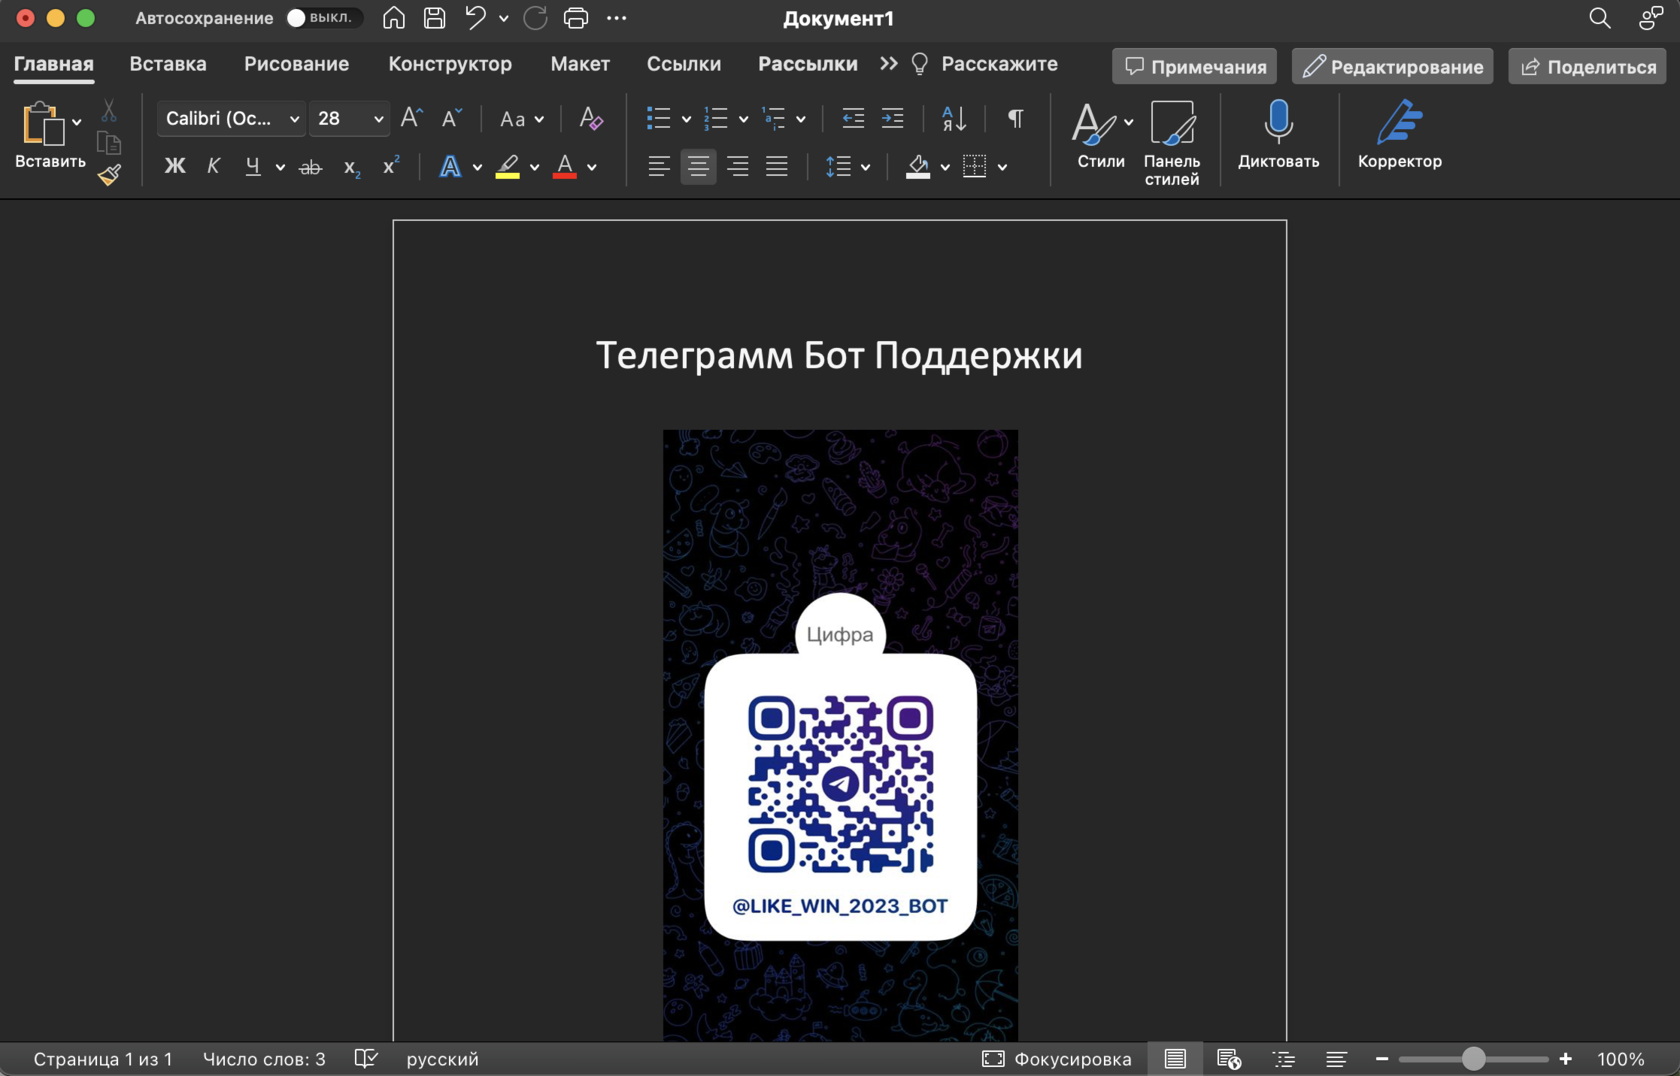Toggle paragraph marks display
The height and width of the screenshot is (1076, 1680).
point(1015,118)
